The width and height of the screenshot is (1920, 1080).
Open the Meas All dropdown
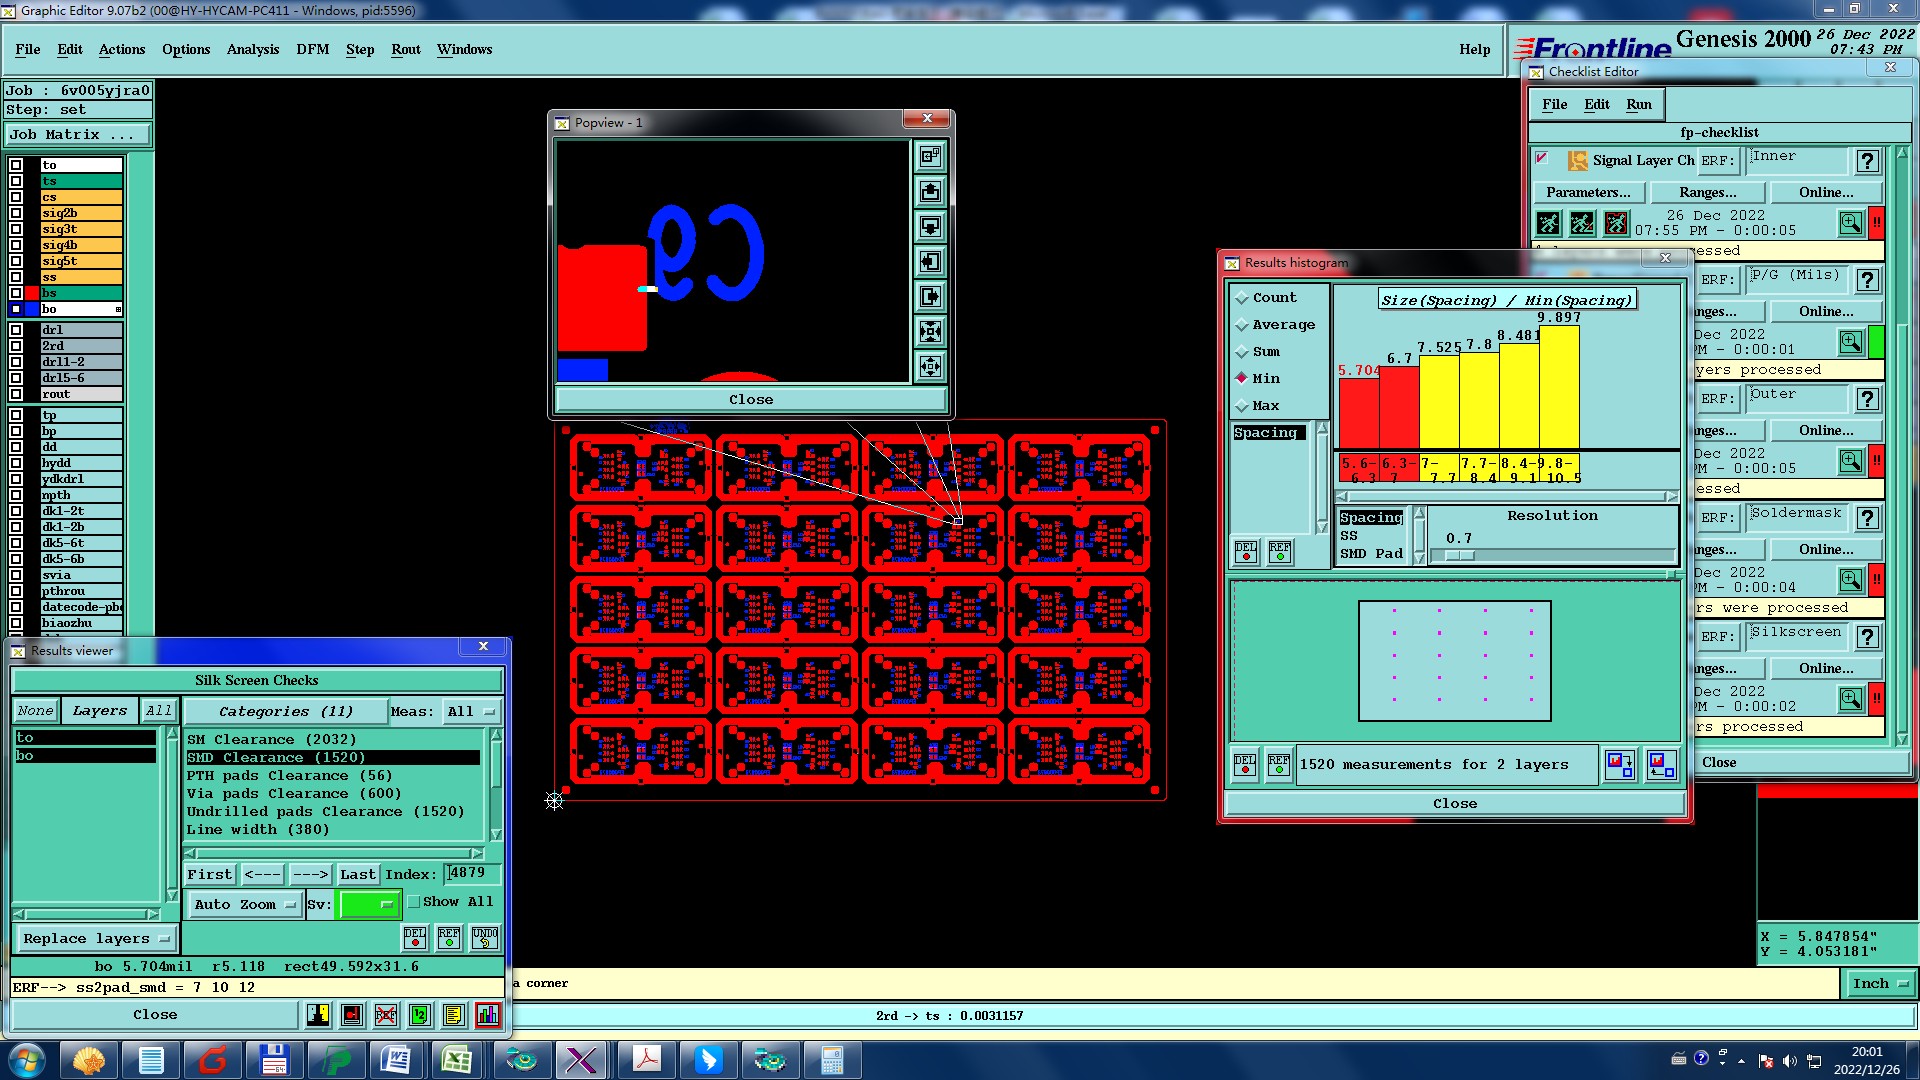pos(472,712)
